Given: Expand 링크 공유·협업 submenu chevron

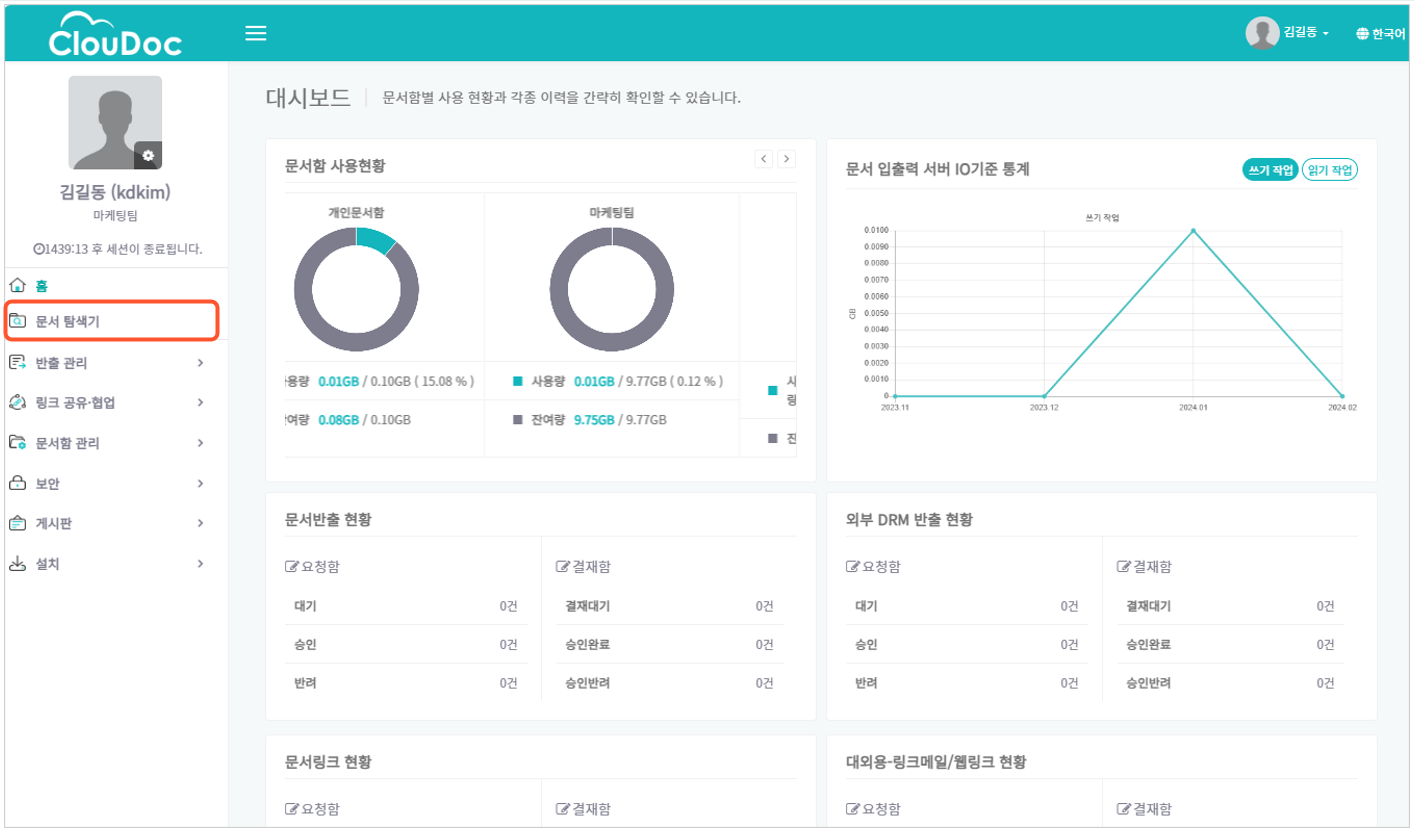Looking at the screenshot, I should 200,402.
